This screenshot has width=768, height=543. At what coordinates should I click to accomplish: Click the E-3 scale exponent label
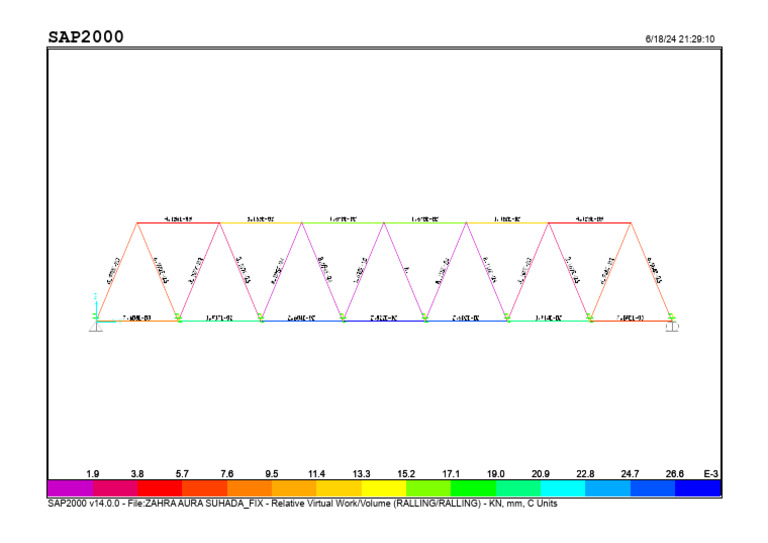711,473
